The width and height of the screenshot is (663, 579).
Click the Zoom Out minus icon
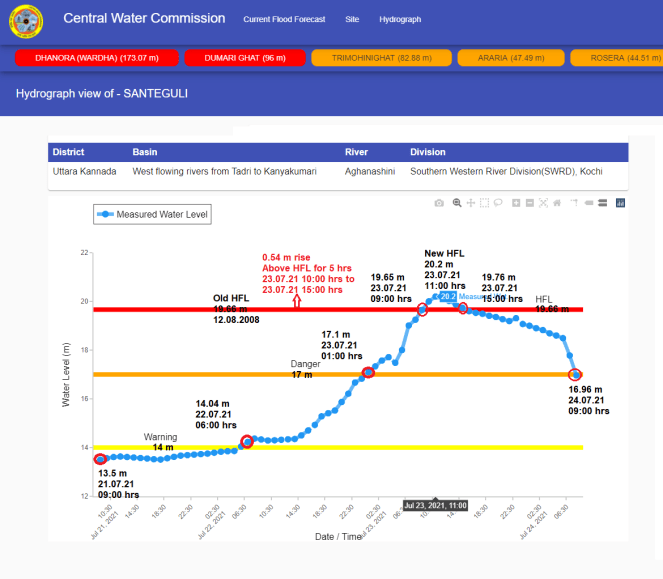coord(530,203)
